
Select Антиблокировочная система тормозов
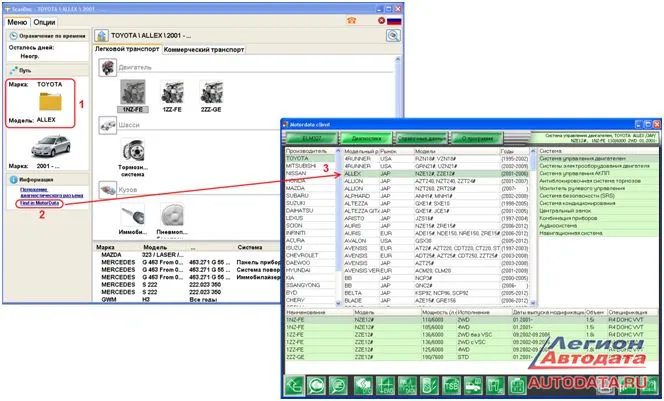598,181
